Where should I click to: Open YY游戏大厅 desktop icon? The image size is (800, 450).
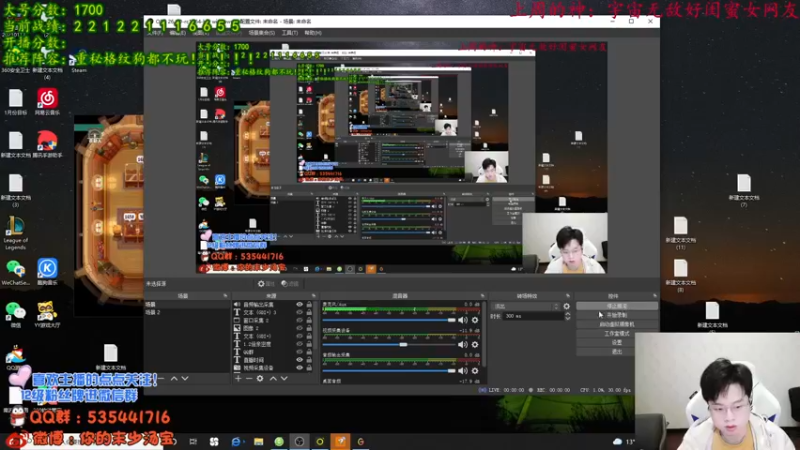[x=47, y=314]
